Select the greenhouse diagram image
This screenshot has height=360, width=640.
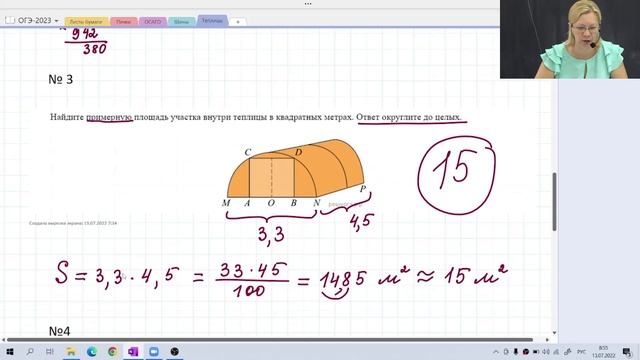coord(297,173)
